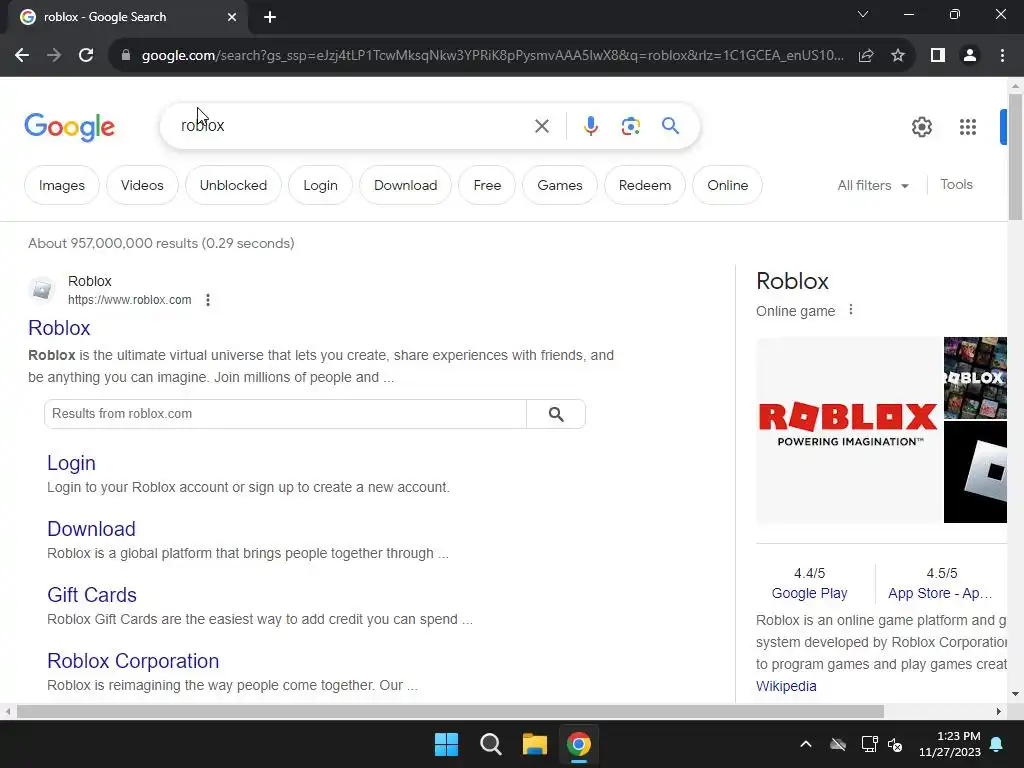Select the Login filter chip
Screen dimensions: 1024x768
point(321,185)
